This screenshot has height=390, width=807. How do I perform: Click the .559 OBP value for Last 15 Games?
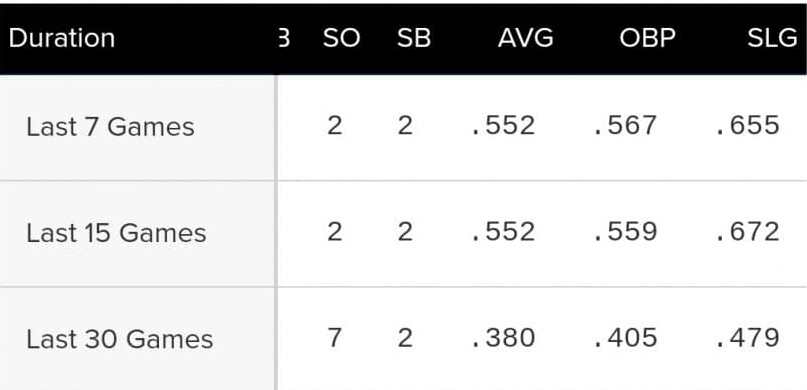pos(625,232)
